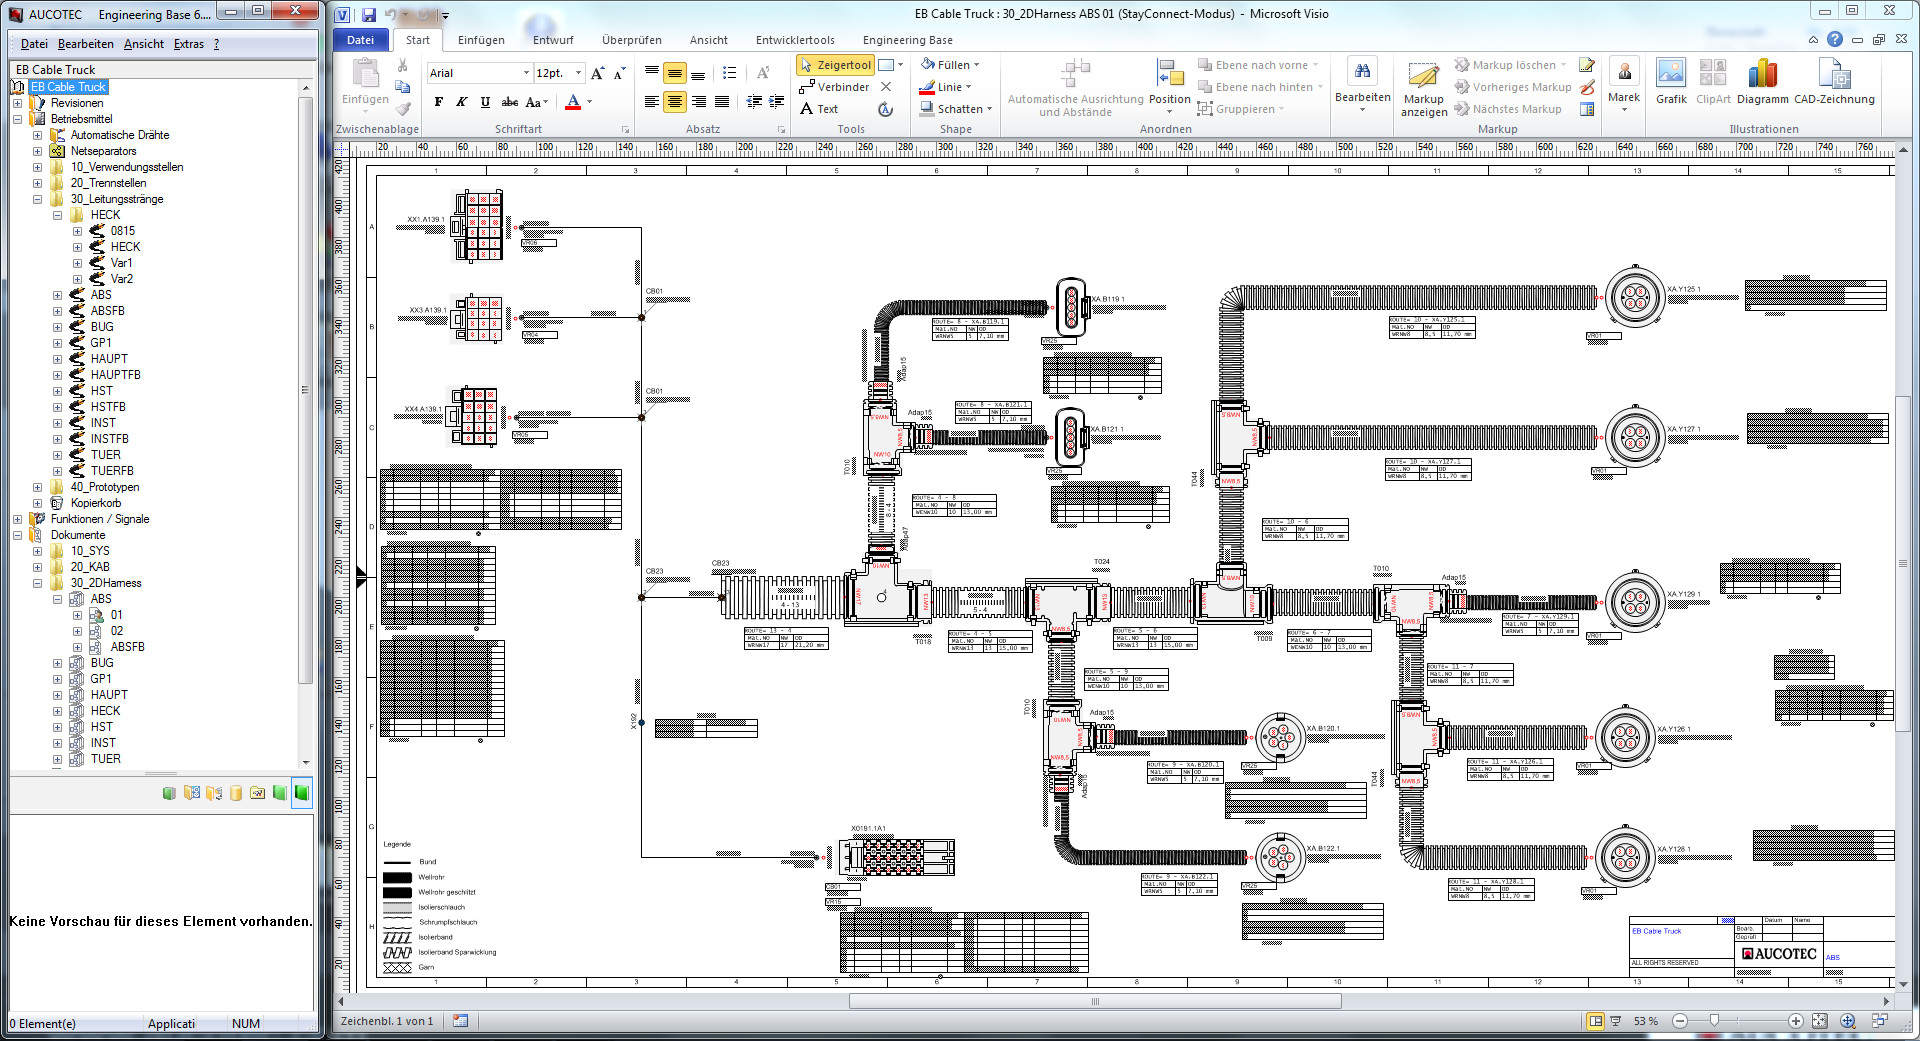
Task: Expand the 40_Prototypen tree node
Action: tap(38, 487)
